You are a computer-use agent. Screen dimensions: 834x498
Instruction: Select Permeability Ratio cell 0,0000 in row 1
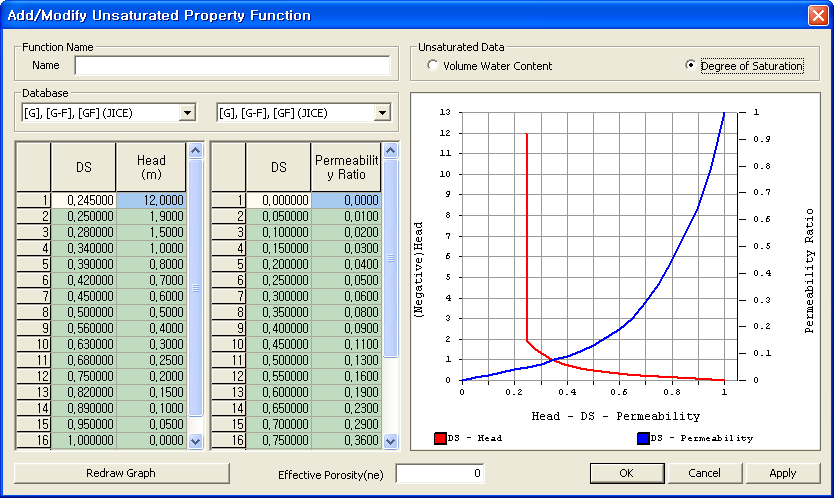click(346, 200)
